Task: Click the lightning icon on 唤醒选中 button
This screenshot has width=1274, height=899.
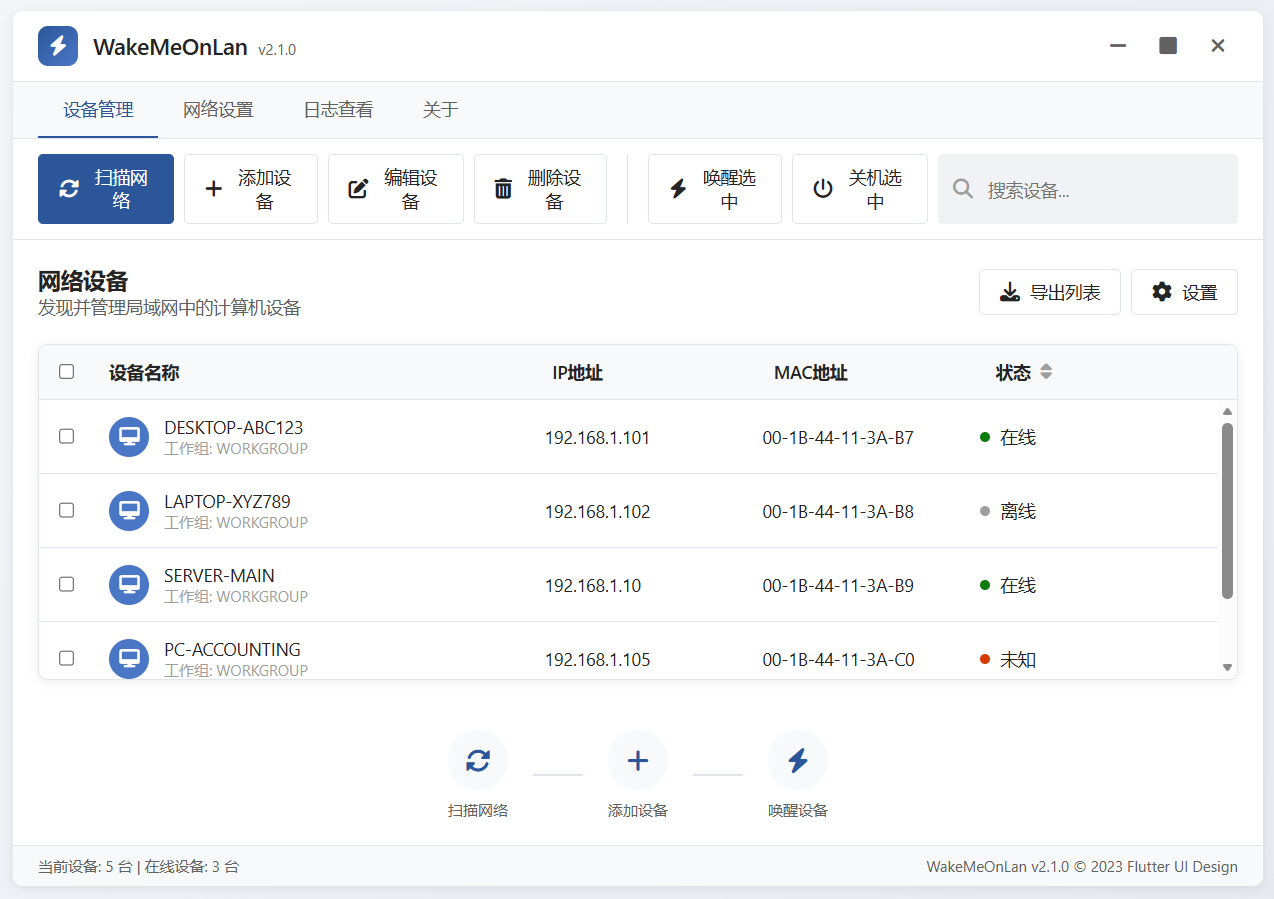Action: pyautogui.click(x=678, y=189)
